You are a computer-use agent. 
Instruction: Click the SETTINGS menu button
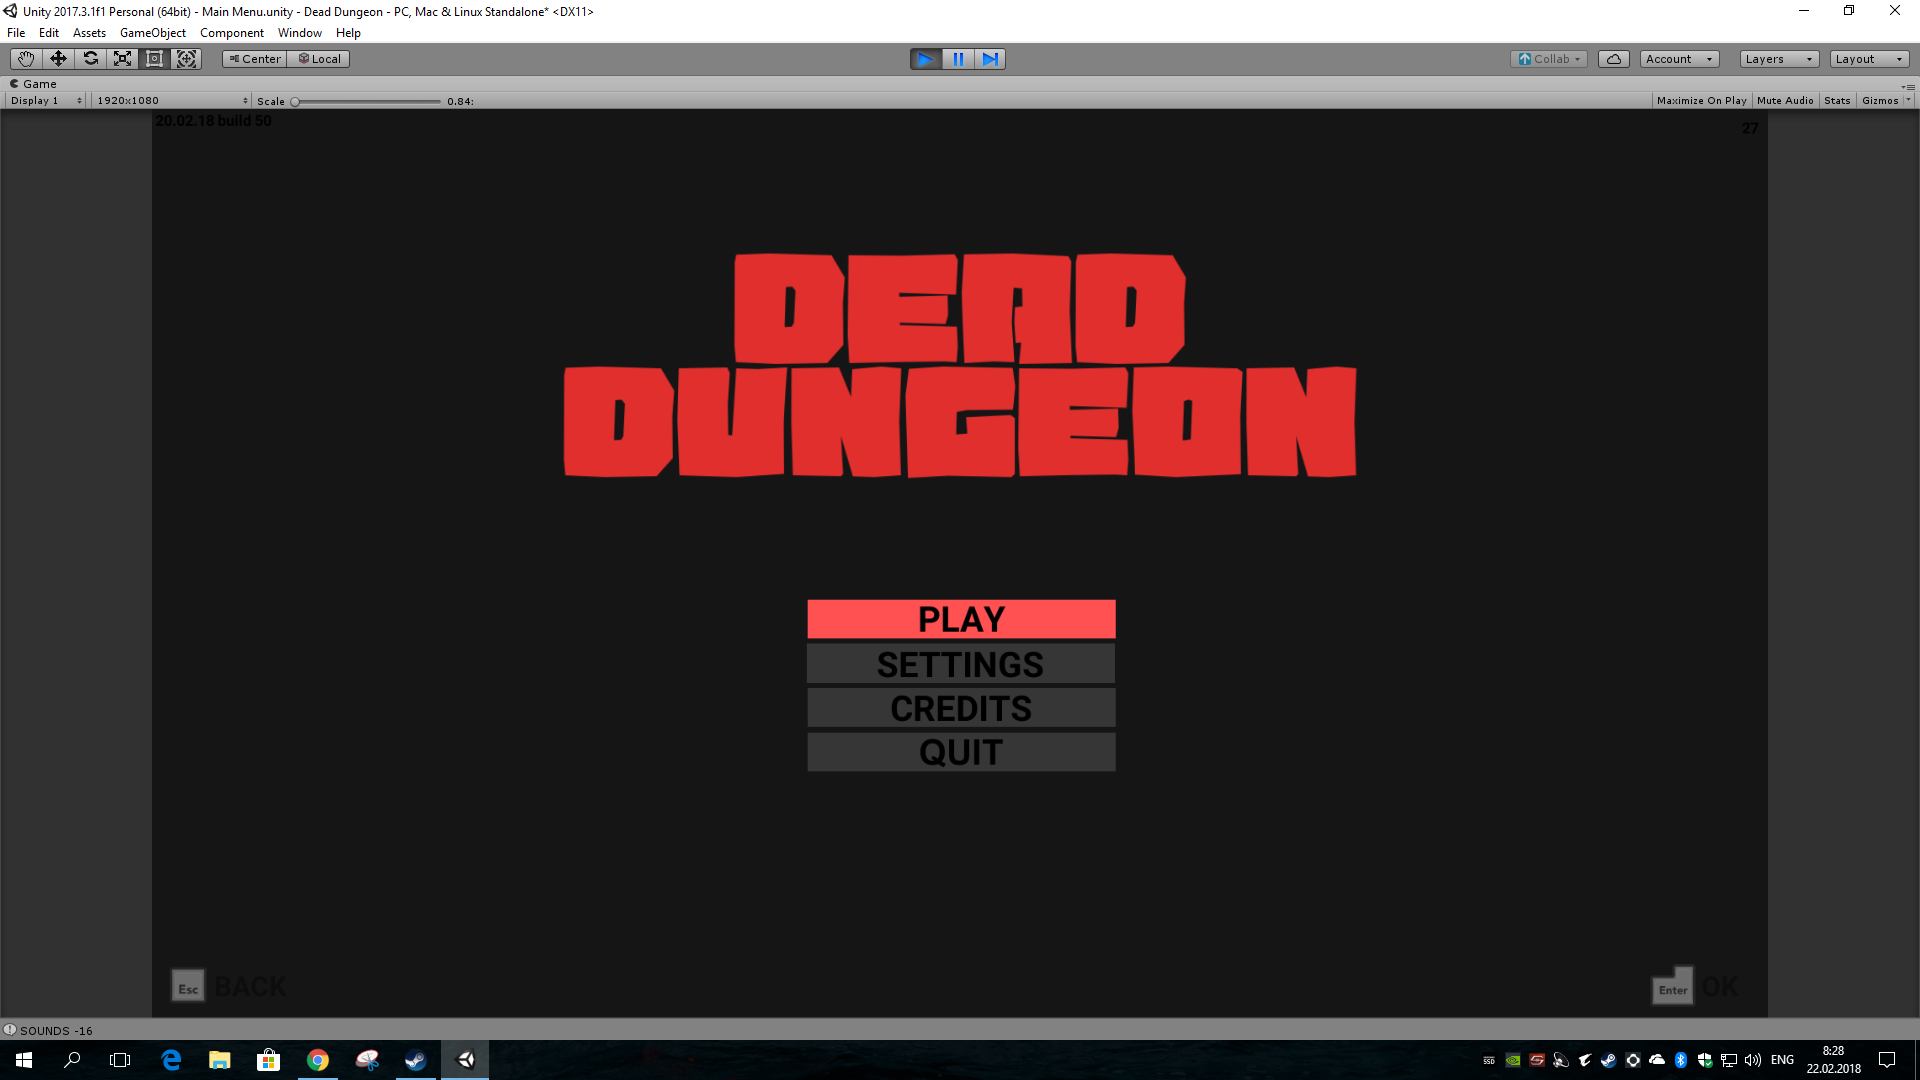[961, 664]
